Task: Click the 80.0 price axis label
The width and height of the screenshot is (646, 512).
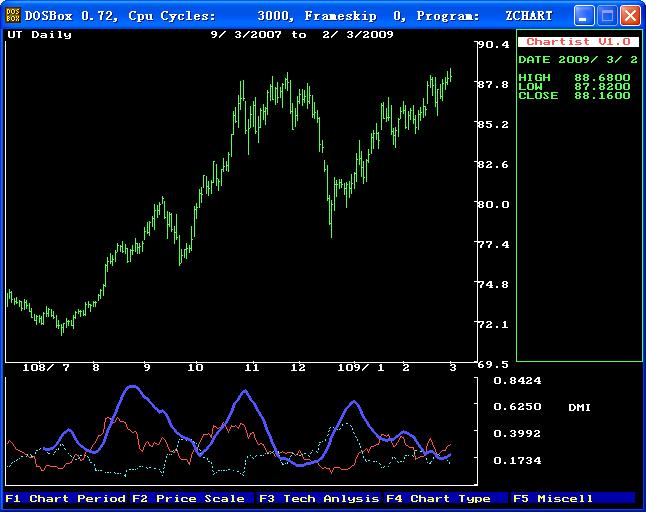Action: (494, 205)
